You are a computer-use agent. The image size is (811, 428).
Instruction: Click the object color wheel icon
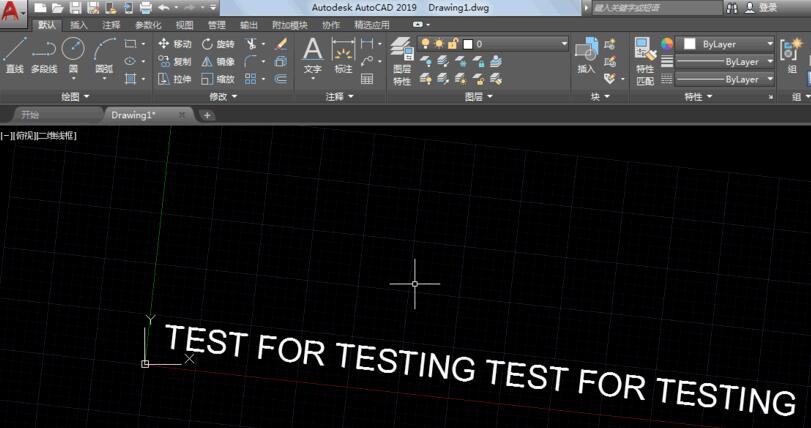667,44
